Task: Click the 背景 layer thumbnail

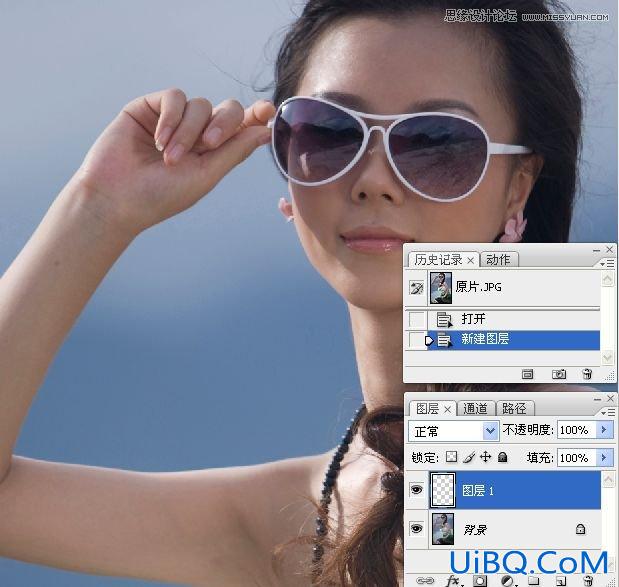Action: click(x=443, y=529)
